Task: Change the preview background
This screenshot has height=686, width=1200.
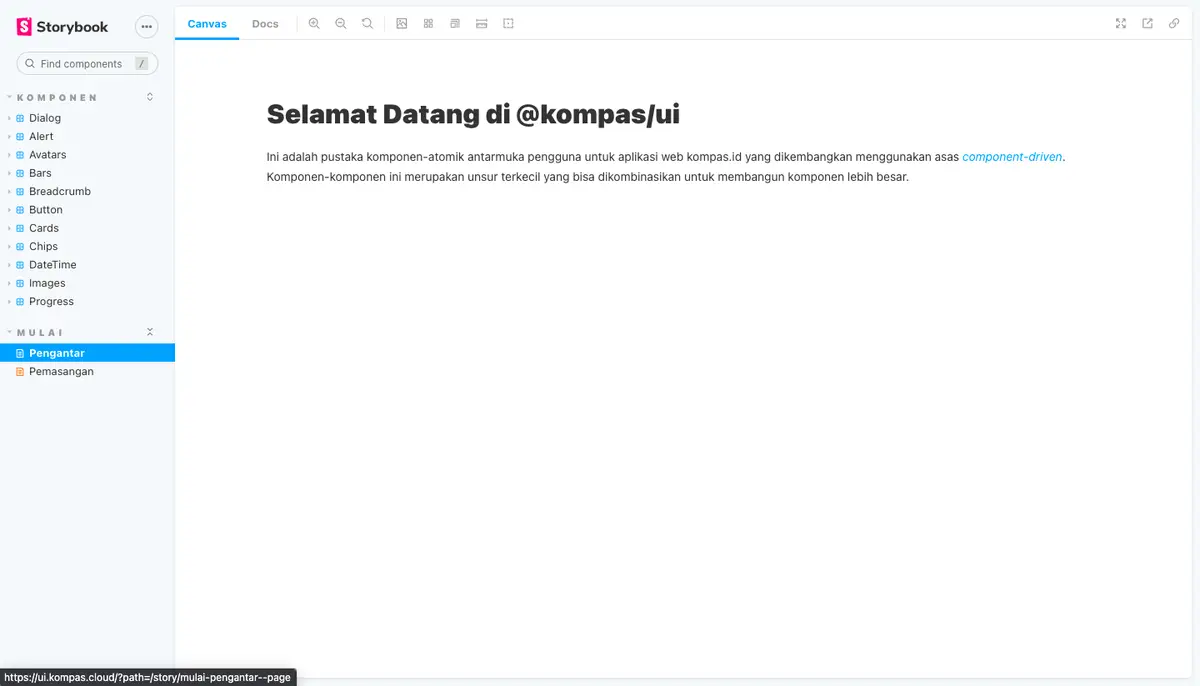Action: (x=401, y=22)
